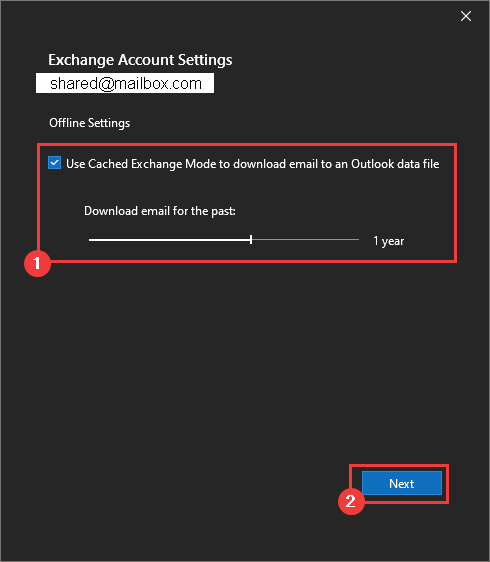This screenshot has width=490, height=562.
Task: Click the Next button
Action: coord(401,483)
